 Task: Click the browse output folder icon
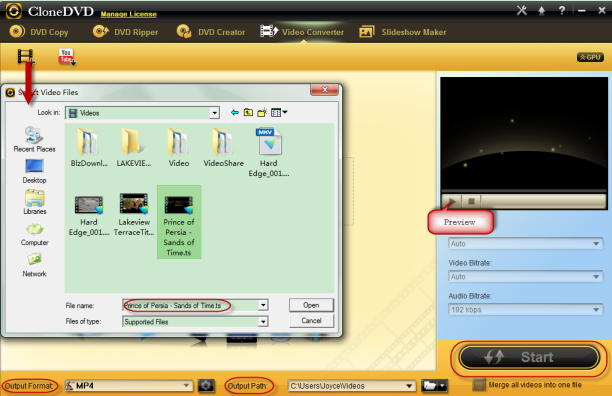click(434, 386)
